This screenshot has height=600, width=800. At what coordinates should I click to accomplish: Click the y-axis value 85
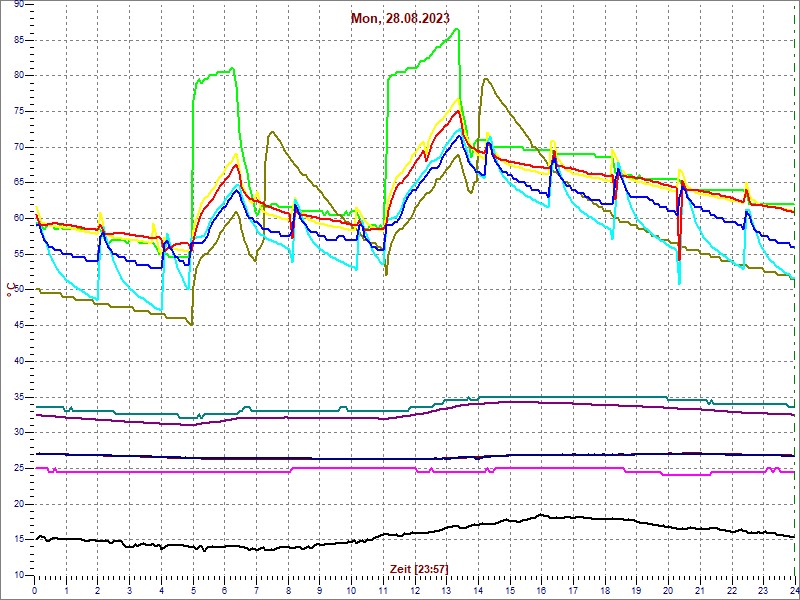click(19, 40)
